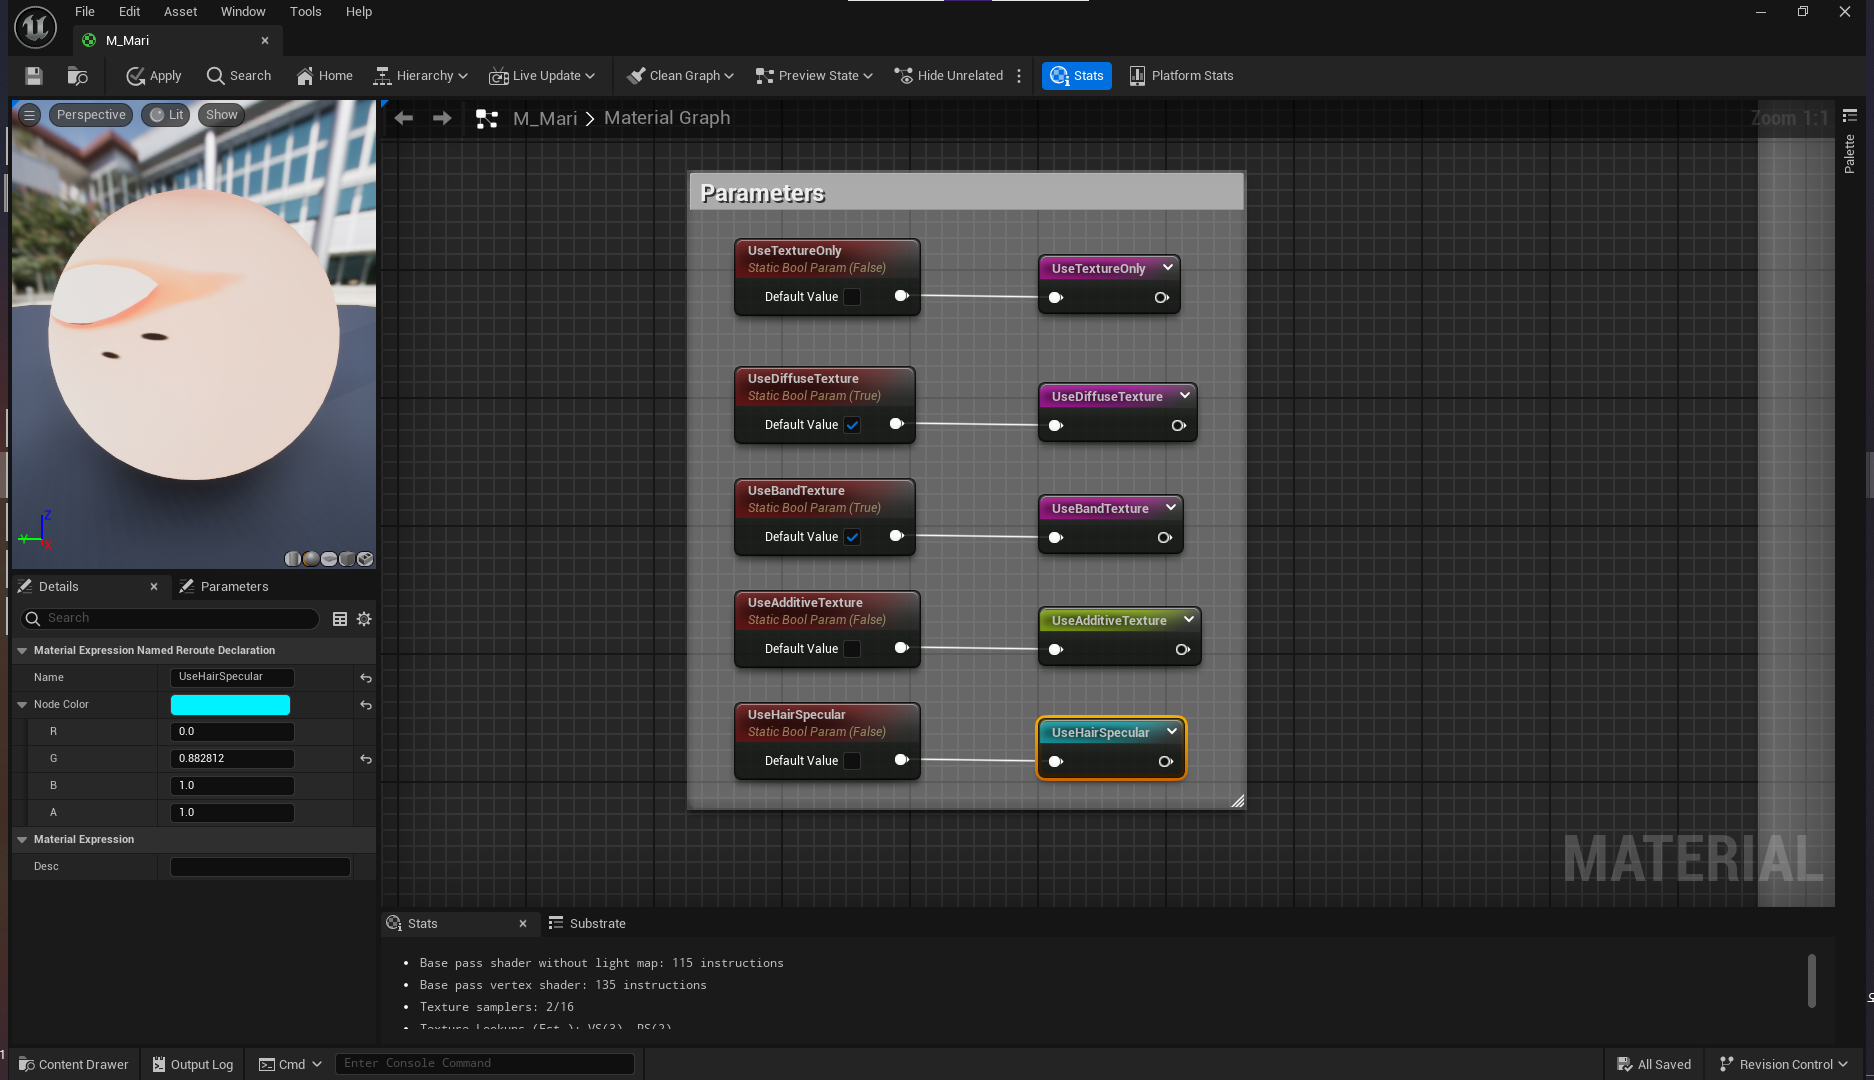Navigate forward in graph history
The image size is (1874, 1080).
point(442,118)
